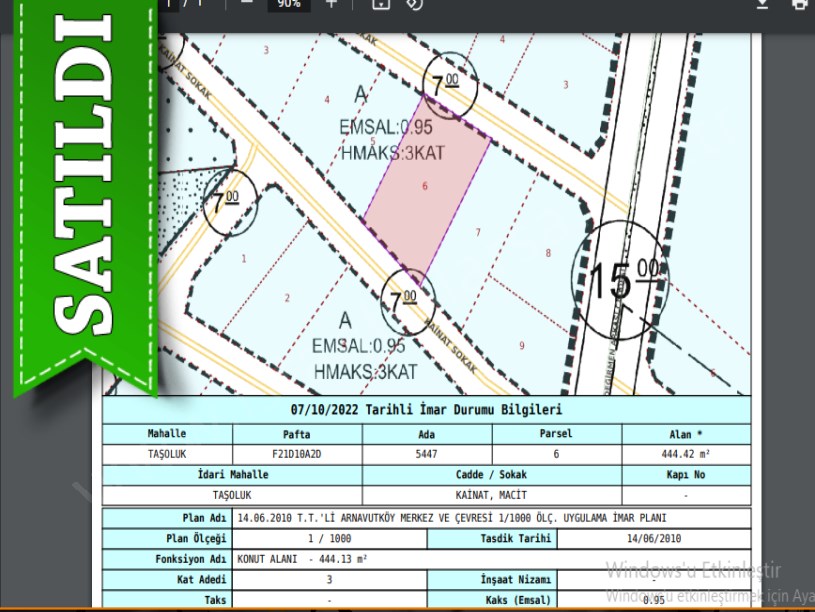Click the page number field in the toolbar

(168, 3)
